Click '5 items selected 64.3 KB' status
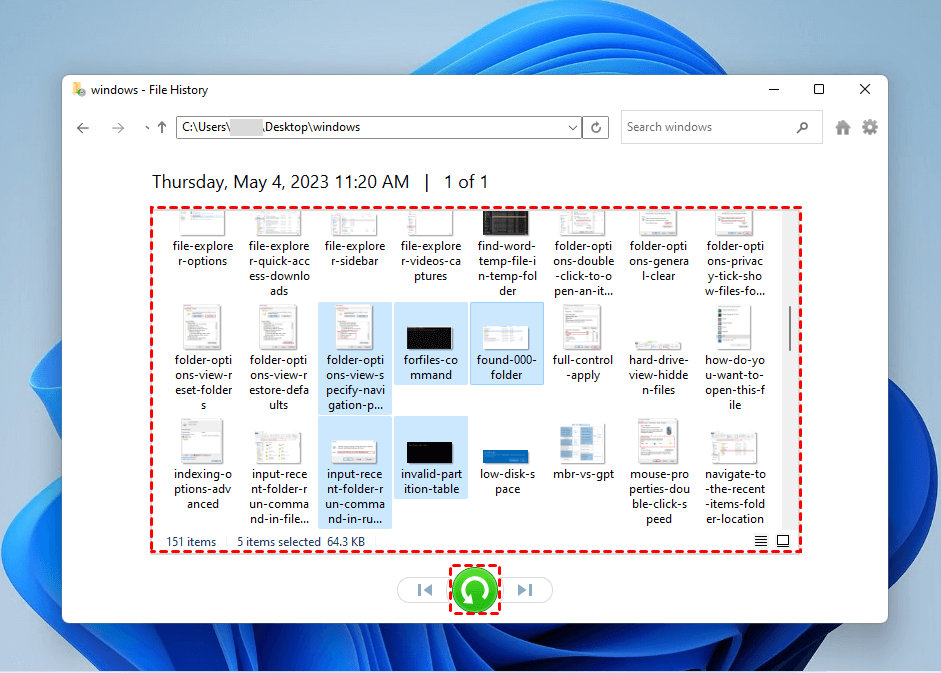The image size is (941, 673). [301, 542]
